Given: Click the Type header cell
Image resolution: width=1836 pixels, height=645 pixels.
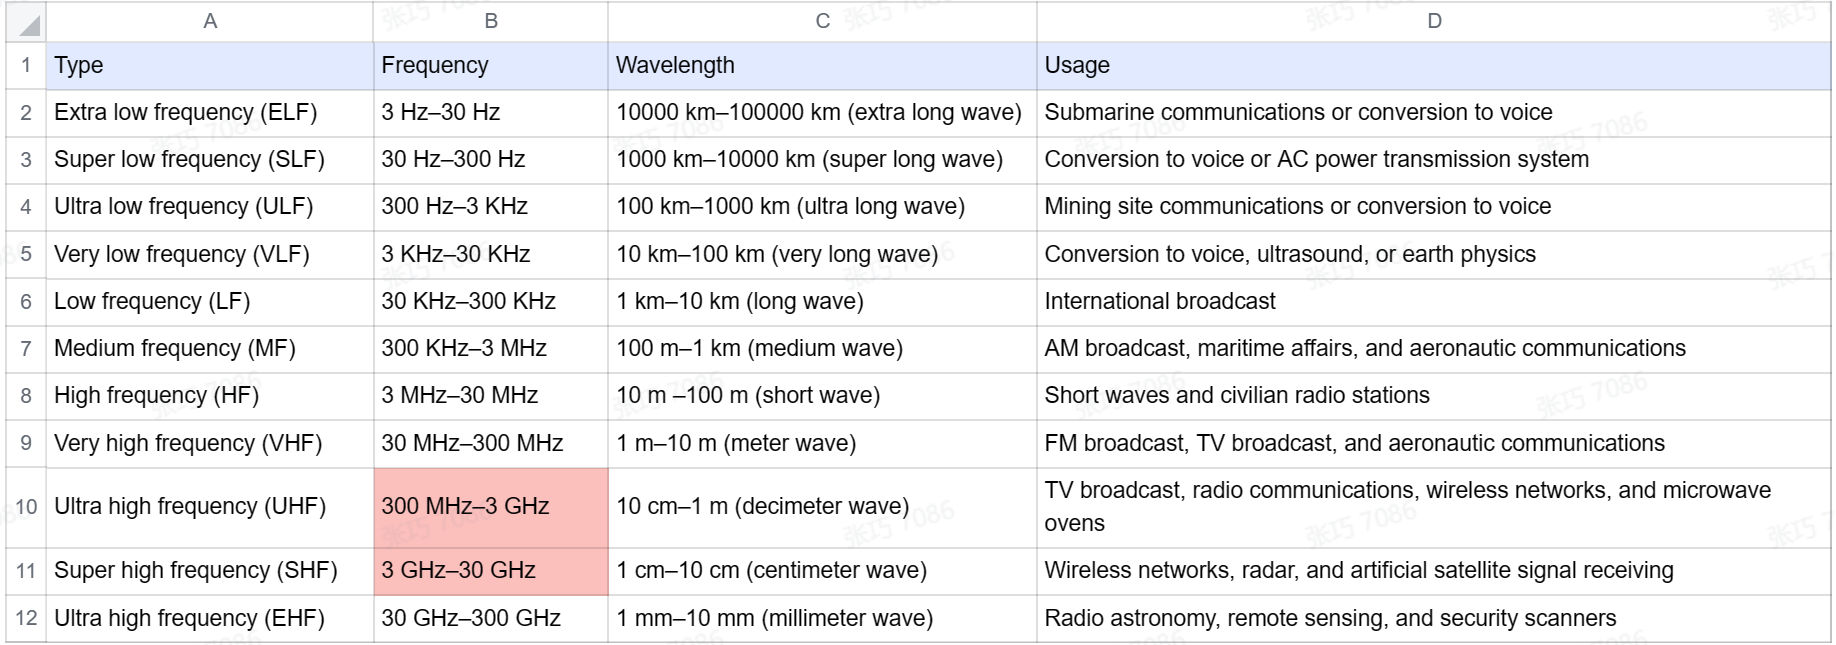Looking at the screenshot, I should coord(210,66).
